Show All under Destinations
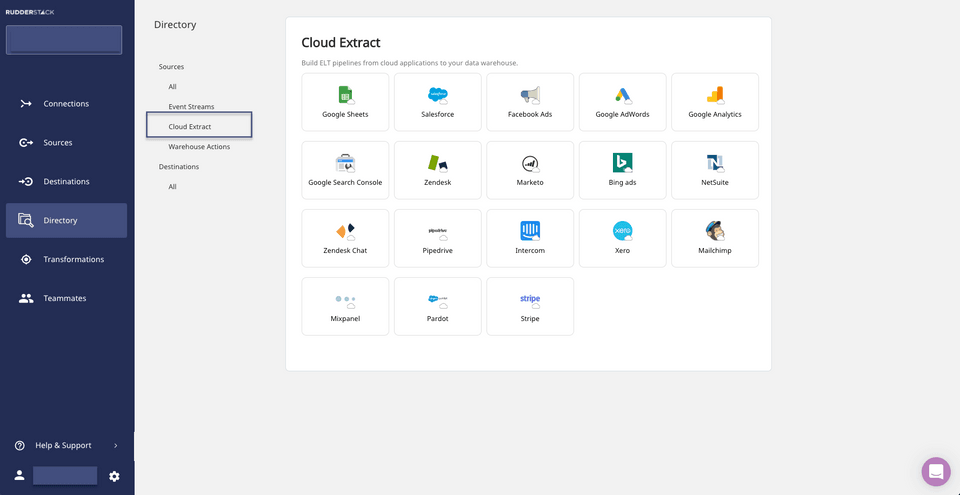 (173, 186)
